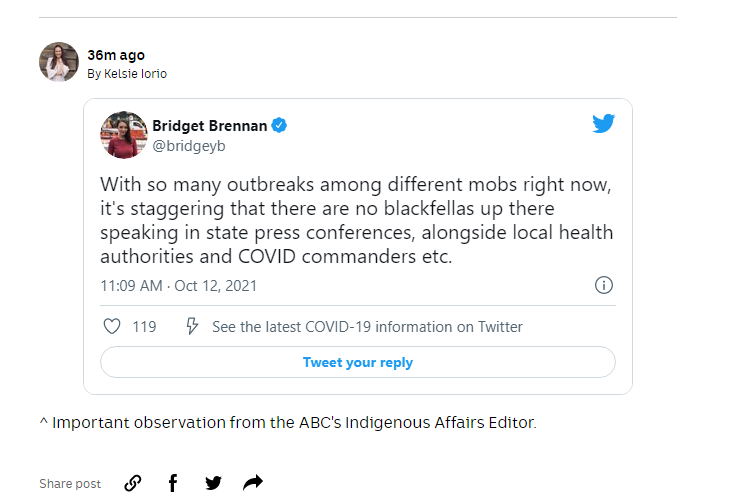Click the 36m ago post timestamp
The image size is (741, 502).
coord(116,55)
